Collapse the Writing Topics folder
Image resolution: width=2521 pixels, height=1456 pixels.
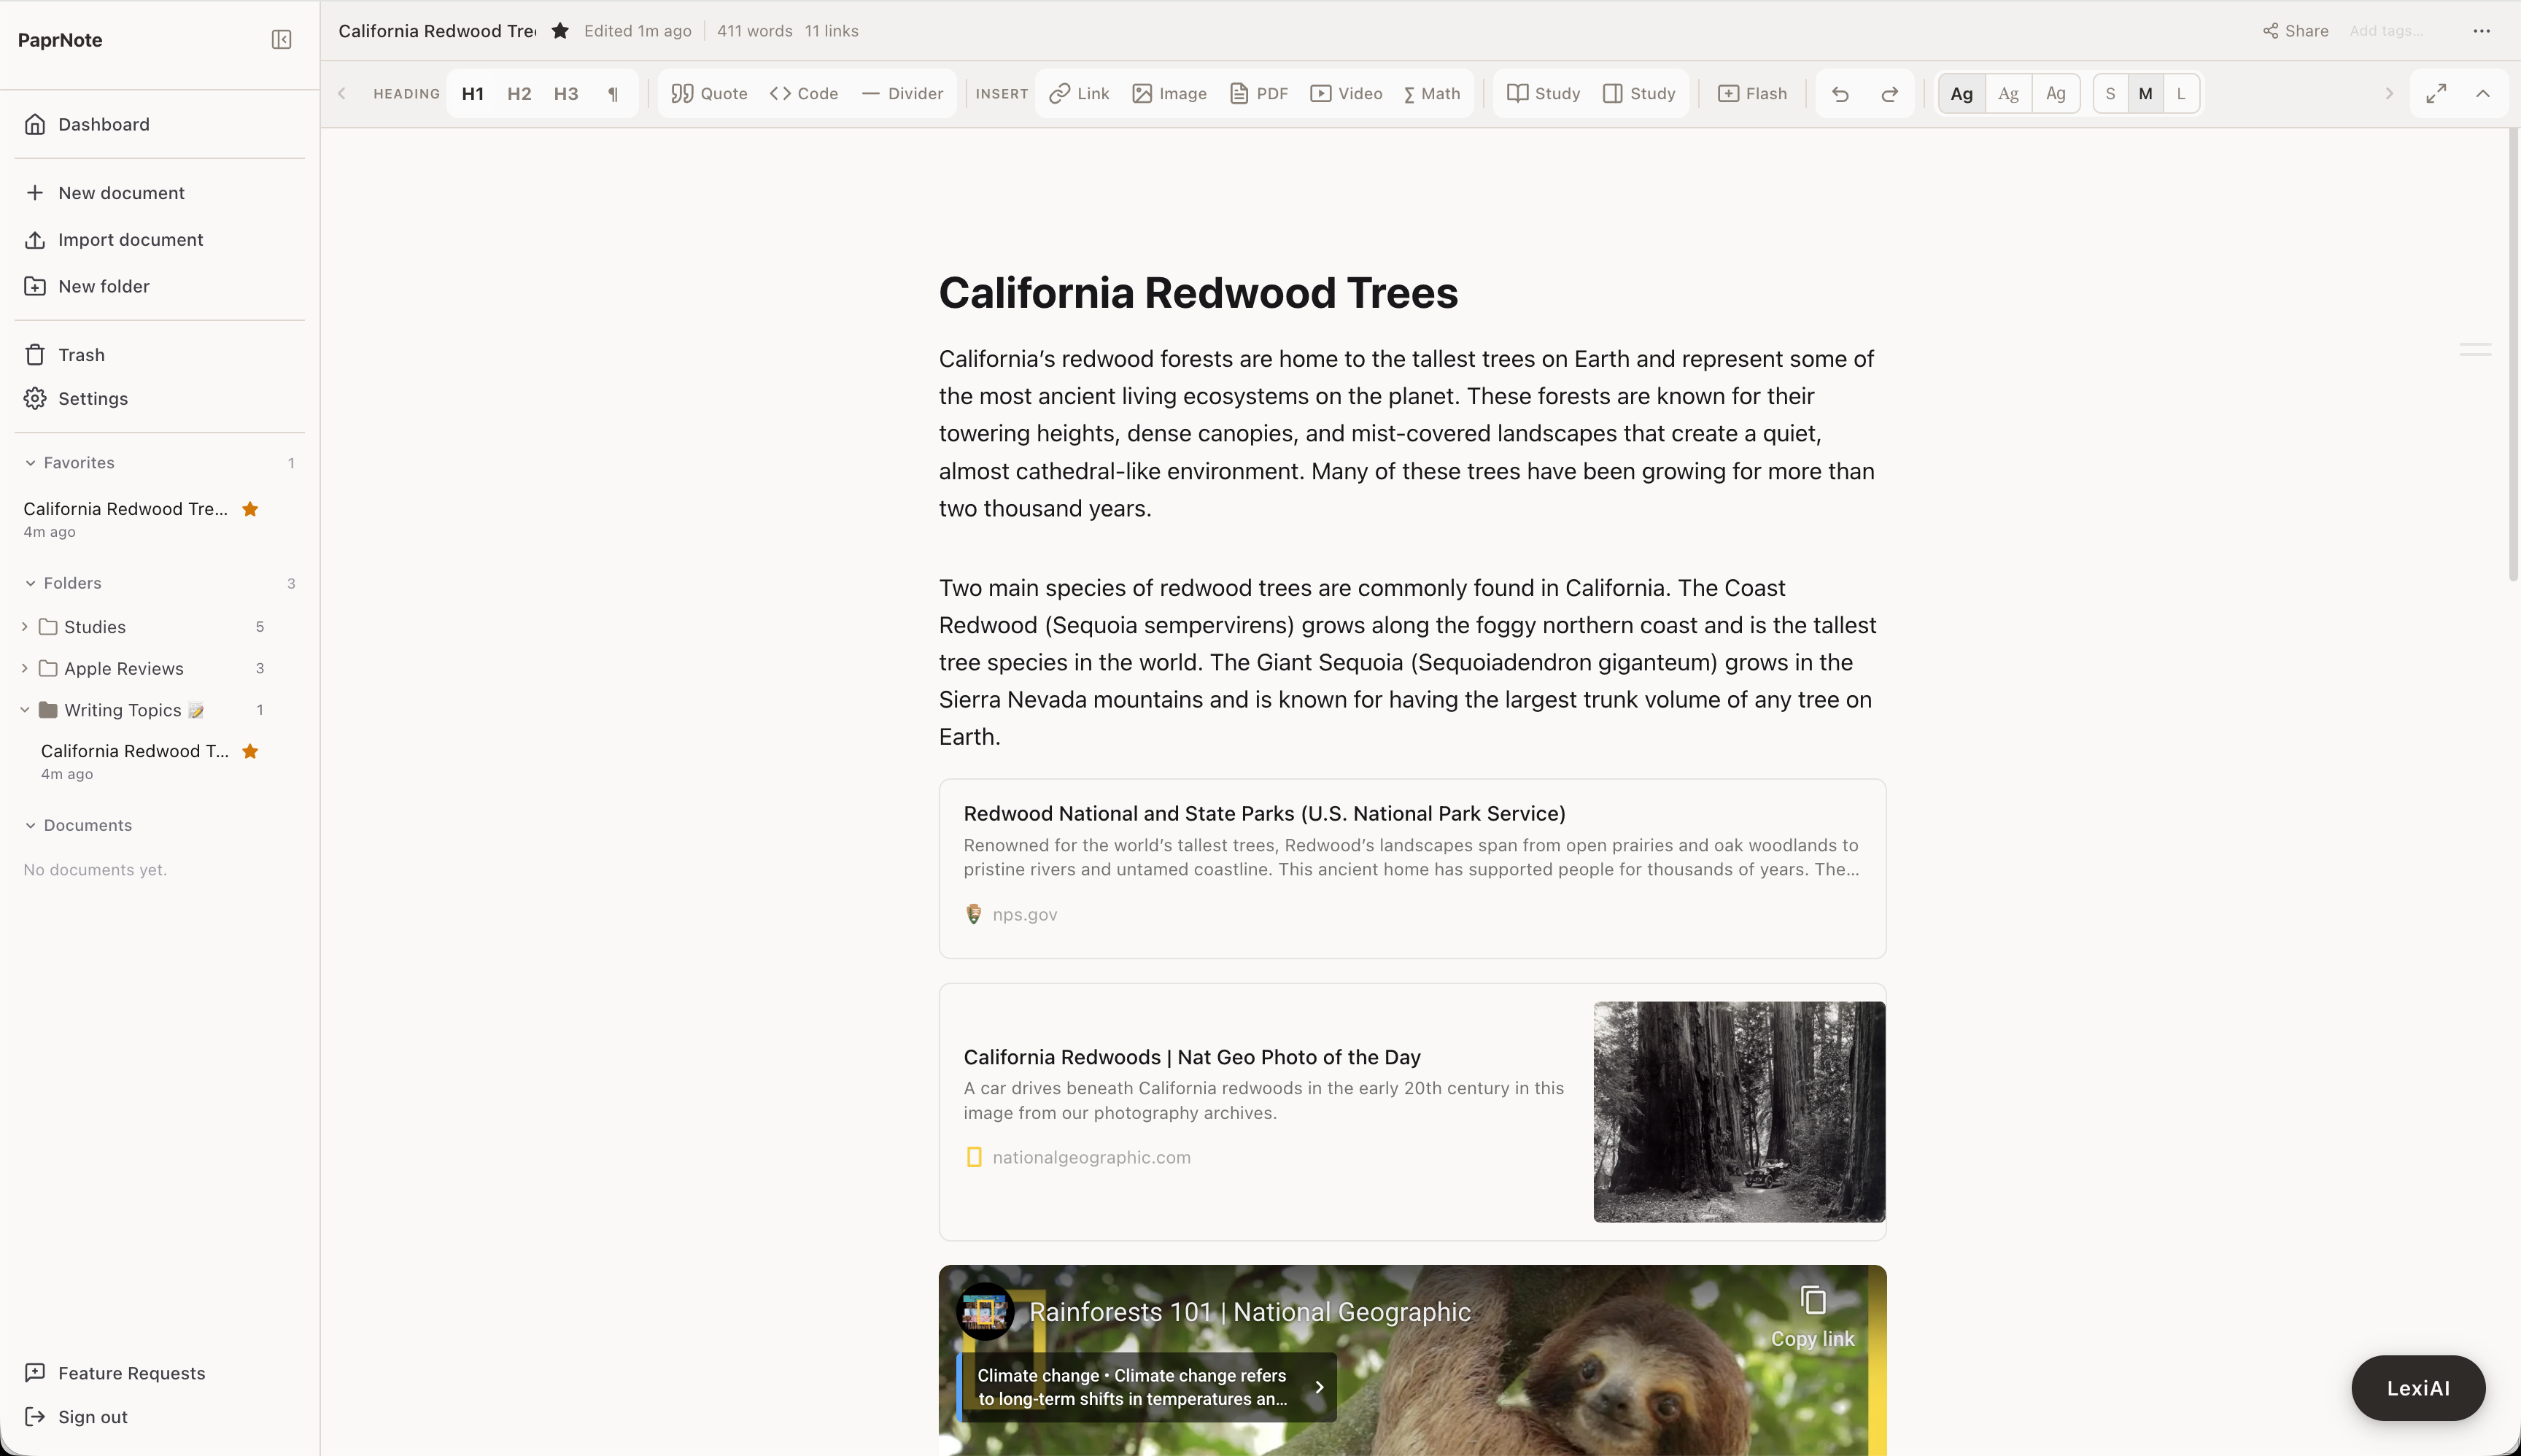[24, 710]
